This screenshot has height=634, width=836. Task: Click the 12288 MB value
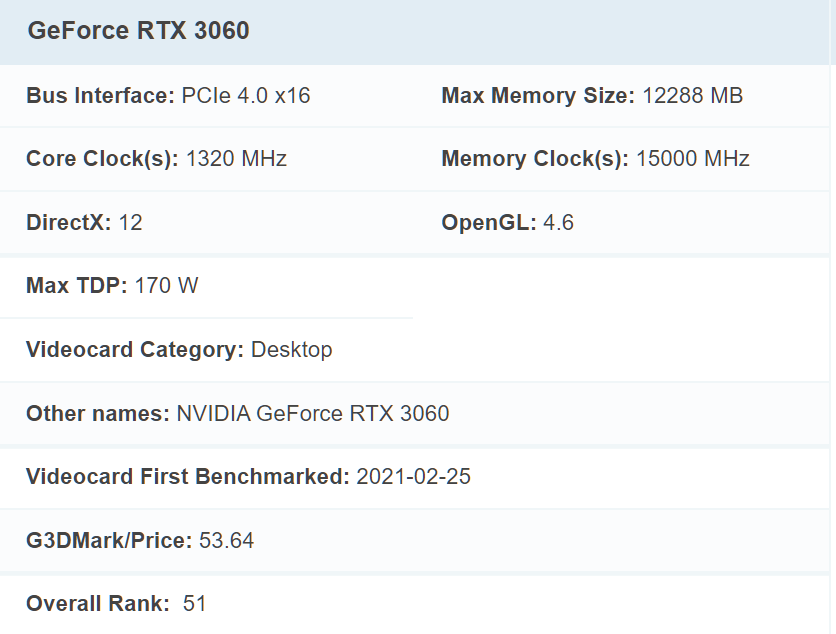693,95
